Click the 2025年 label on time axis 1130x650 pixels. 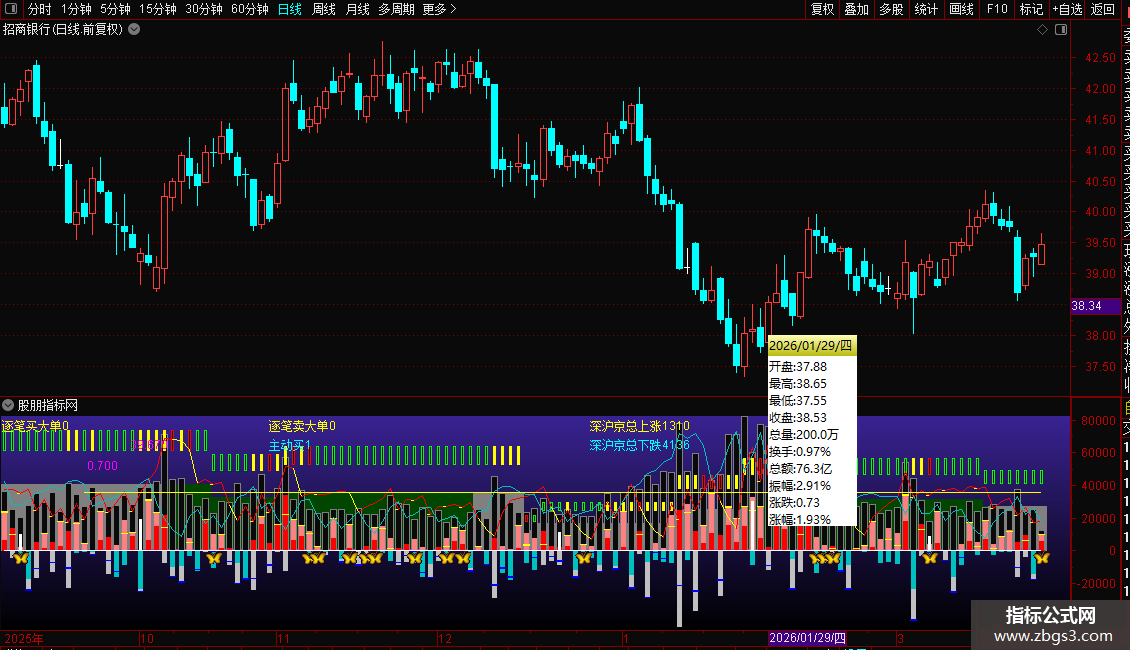click(24, 638)
